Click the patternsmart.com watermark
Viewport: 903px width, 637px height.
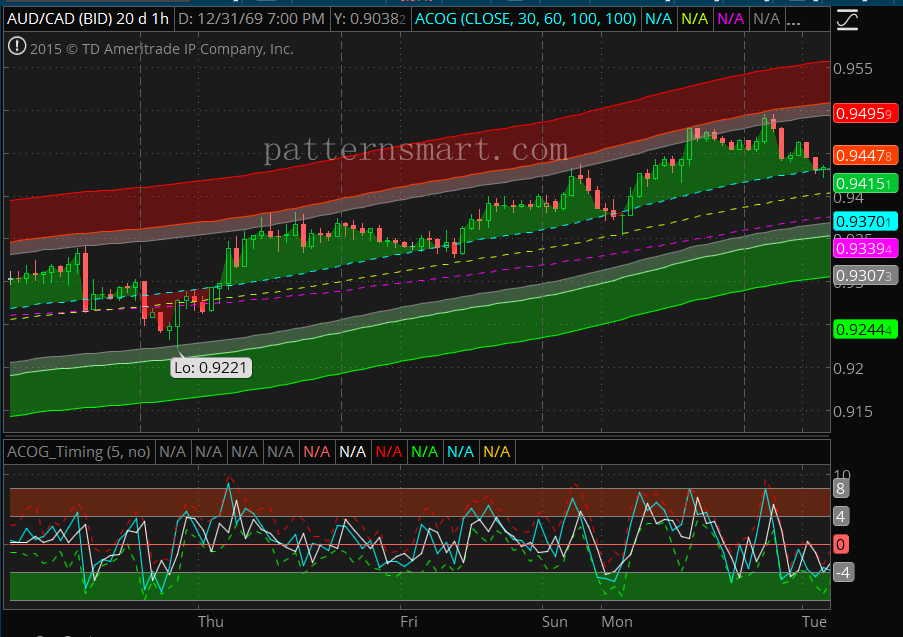coord(413,151)
